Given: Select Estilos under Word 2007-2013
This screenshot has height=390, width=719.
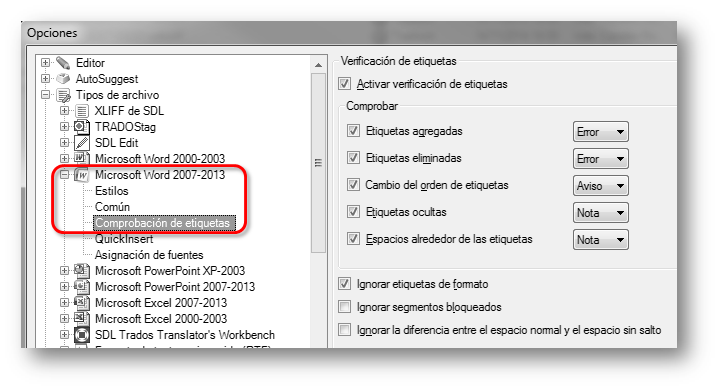Looking at the screenshot, I should pos(111,191).
